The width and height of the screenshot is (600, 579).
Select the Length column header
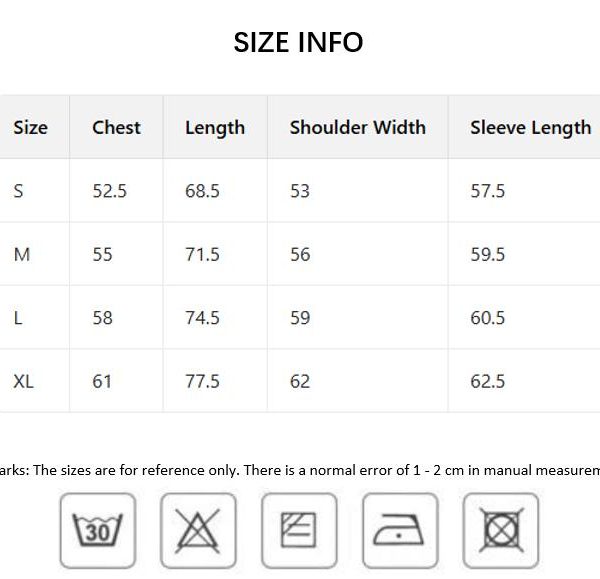coord(215,128)
